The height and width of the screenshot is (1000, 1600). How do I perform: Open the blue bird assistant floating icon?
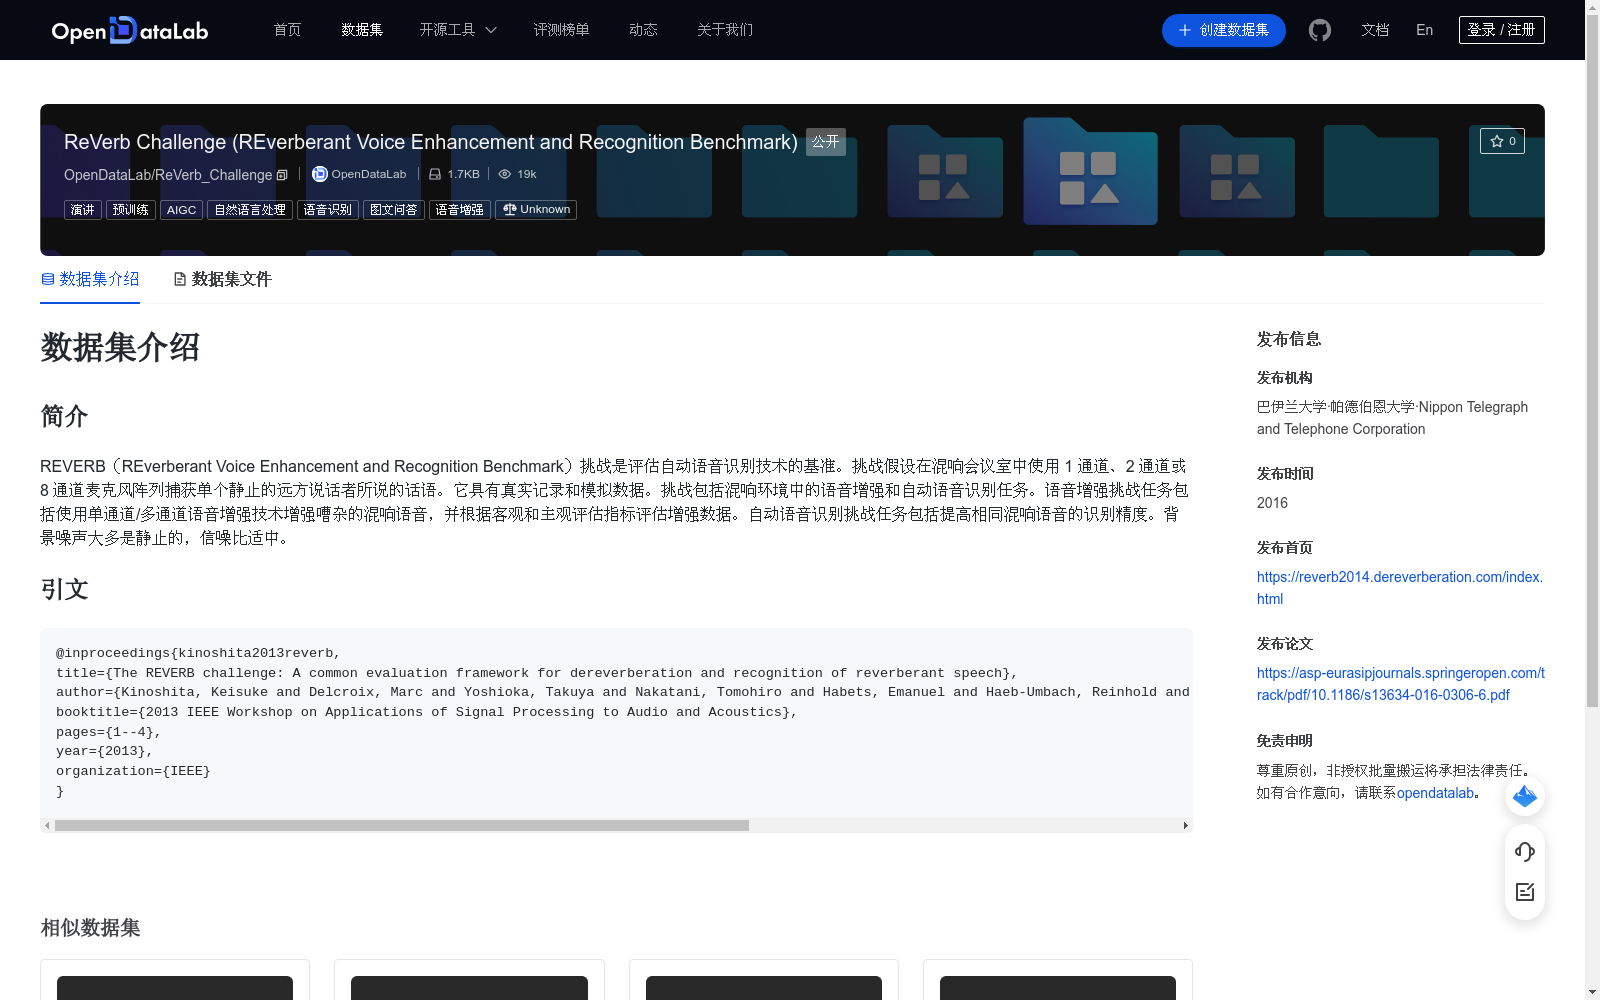pos(1525,796)
